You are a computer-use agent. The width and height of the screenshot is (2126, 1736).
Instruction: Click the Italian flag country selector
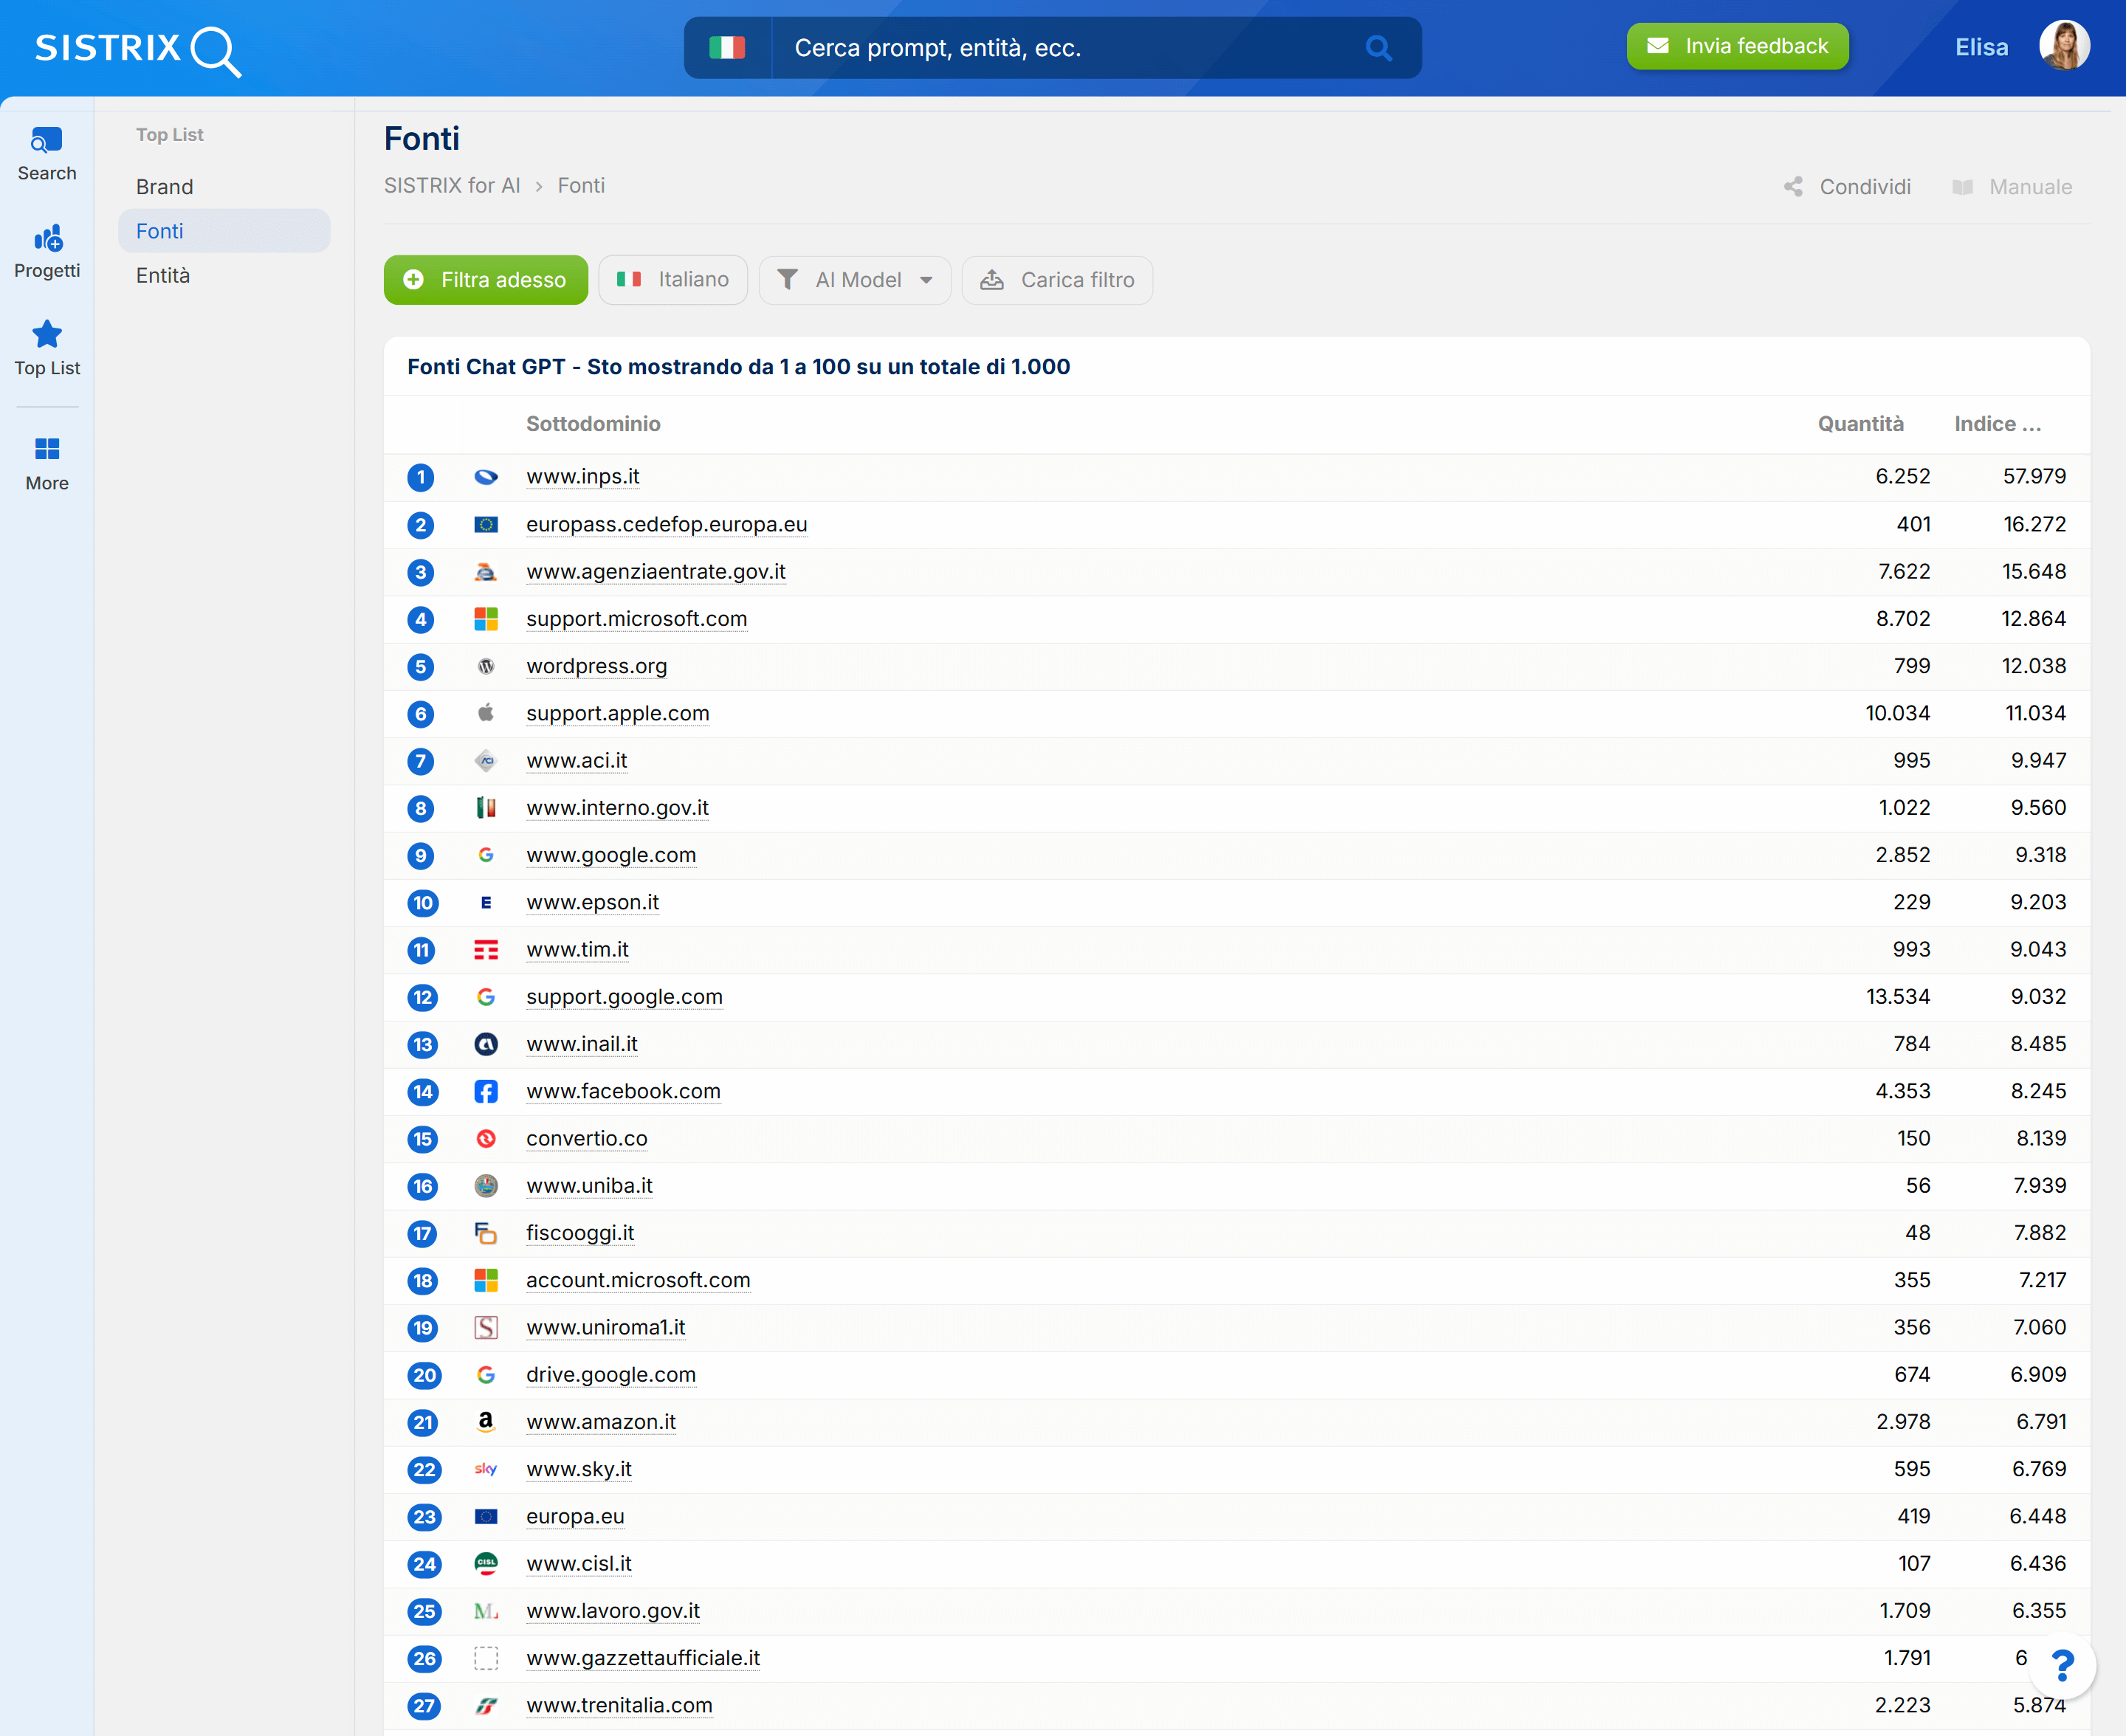(727, 48)
